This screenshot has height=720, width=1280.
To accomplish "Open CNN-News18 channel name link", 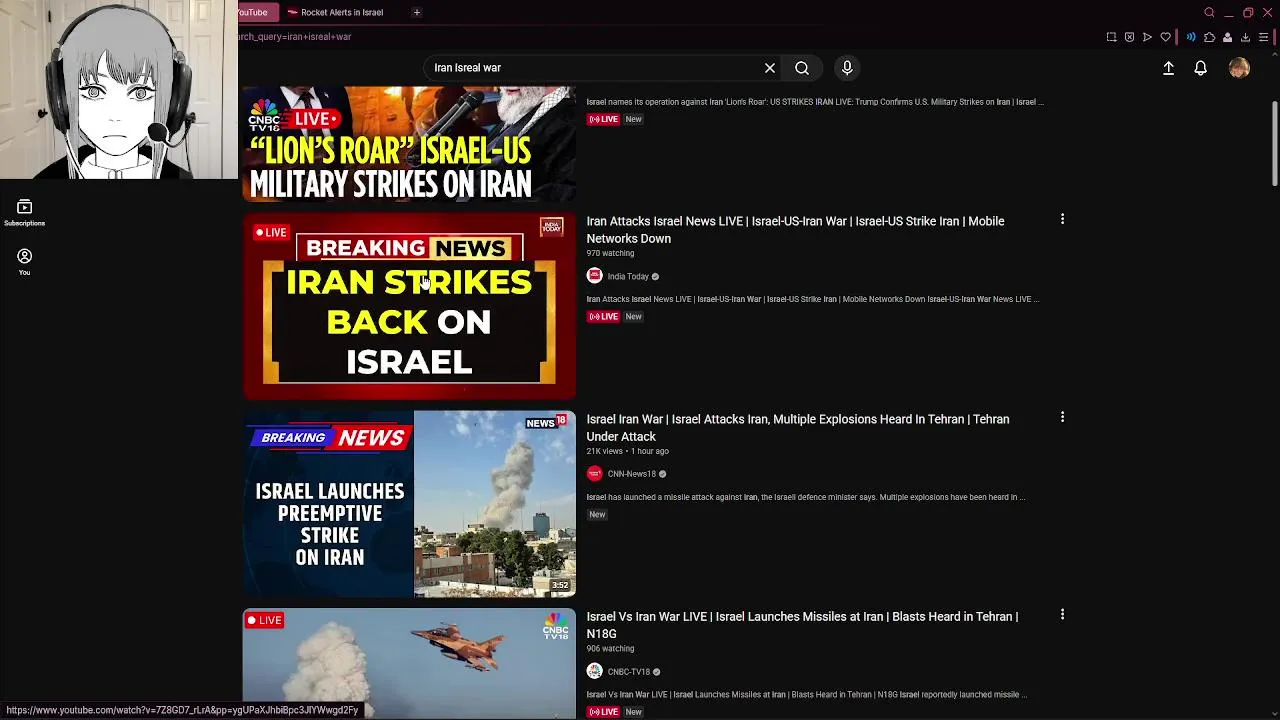I will coord(631,474).
